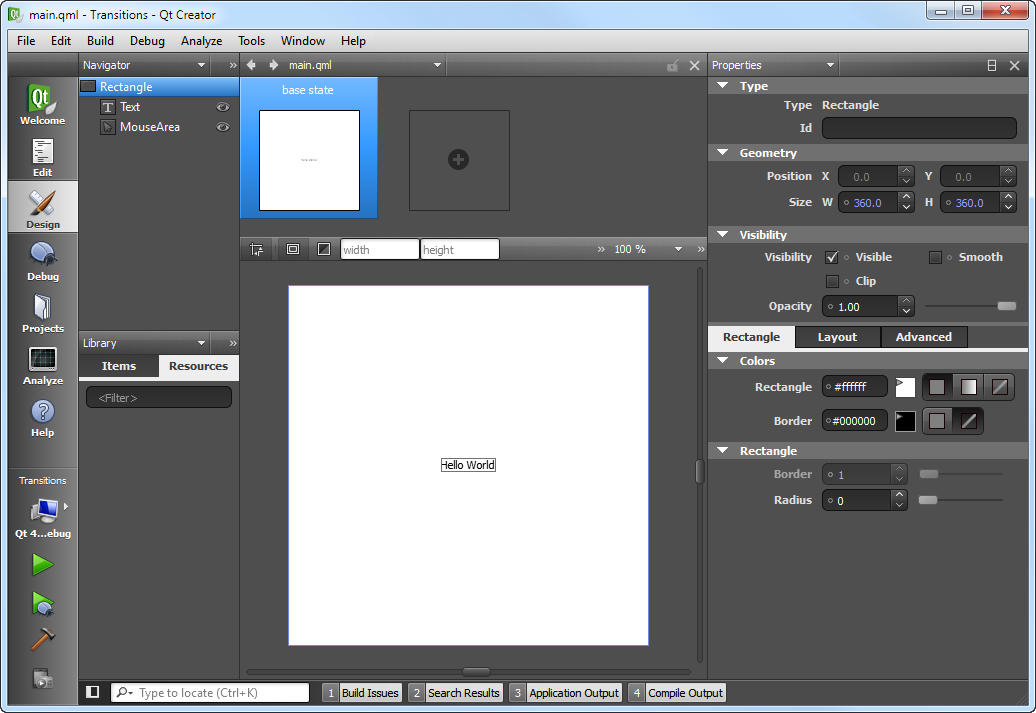Select the Rectangle item in Navigator
Image resolution: width=1036 pixels, height=713 pixels.
click(x=159, y=87)
